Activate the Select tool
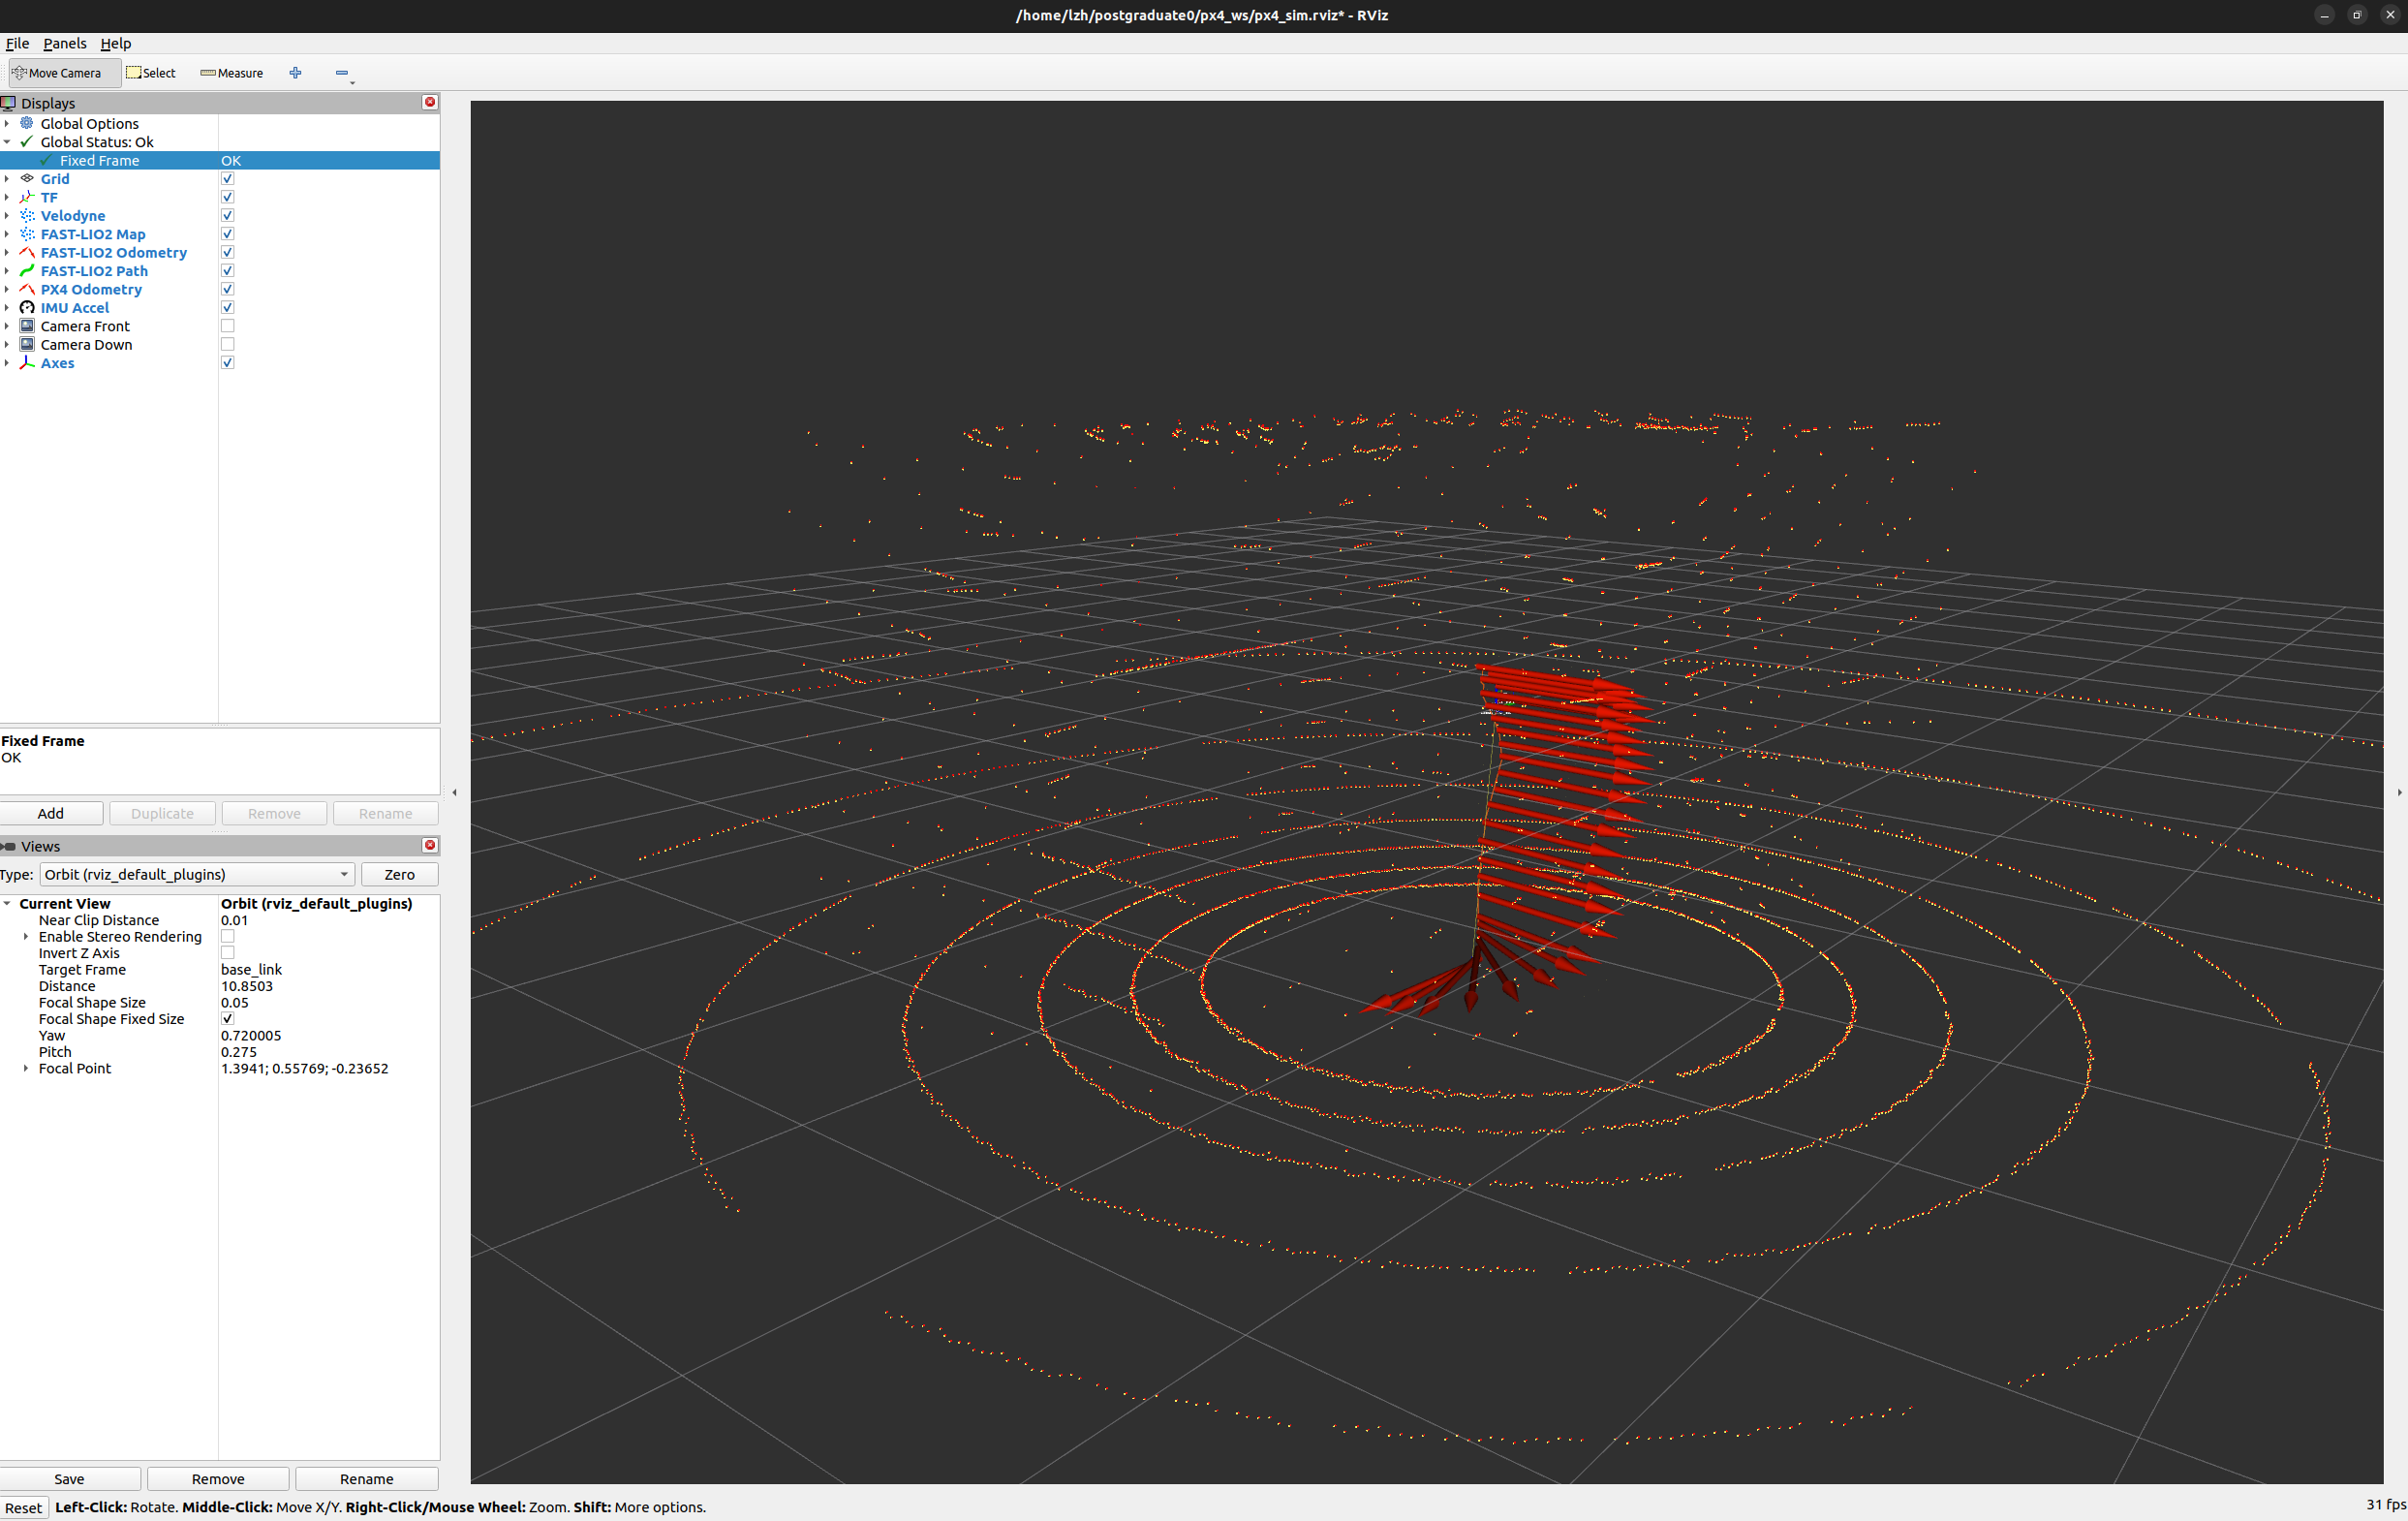This screenshot has height=1521, width=2408. pyautogui.click(x=151, y=73)
